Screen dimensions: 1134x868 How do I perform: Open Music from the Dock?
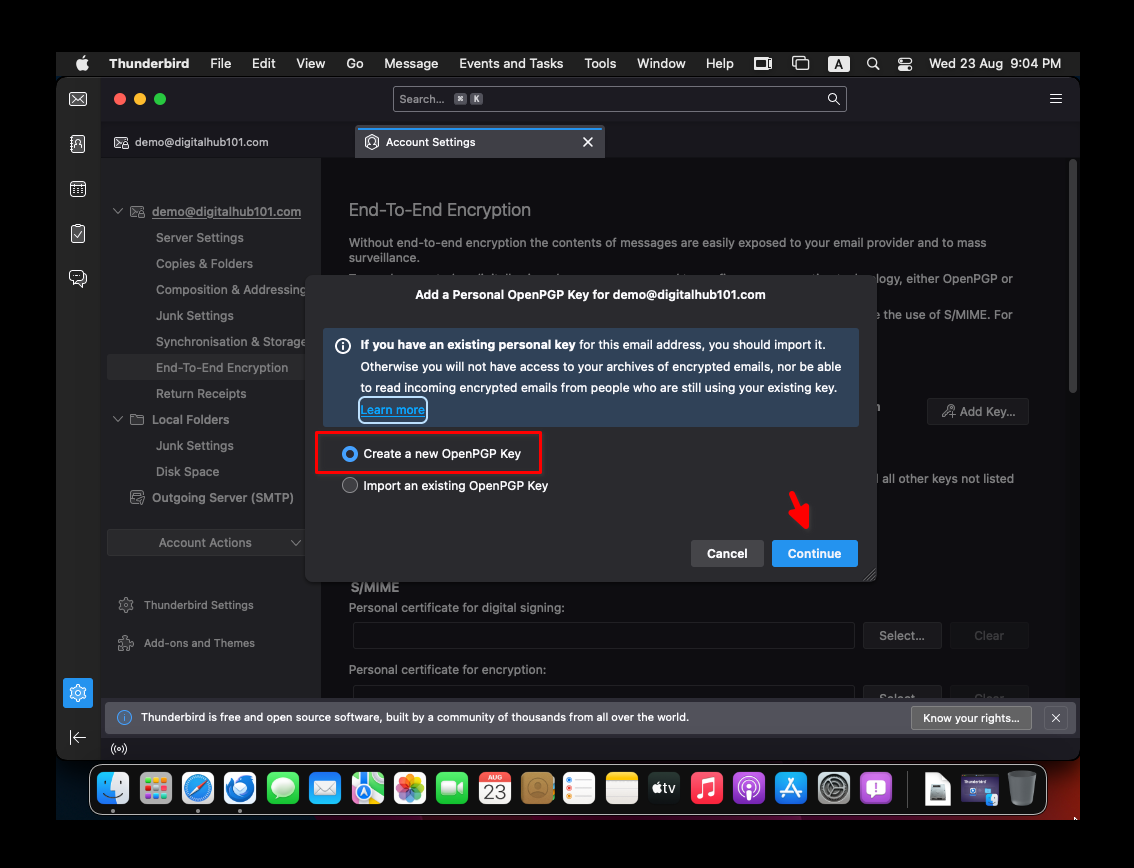tap(707, 788)
